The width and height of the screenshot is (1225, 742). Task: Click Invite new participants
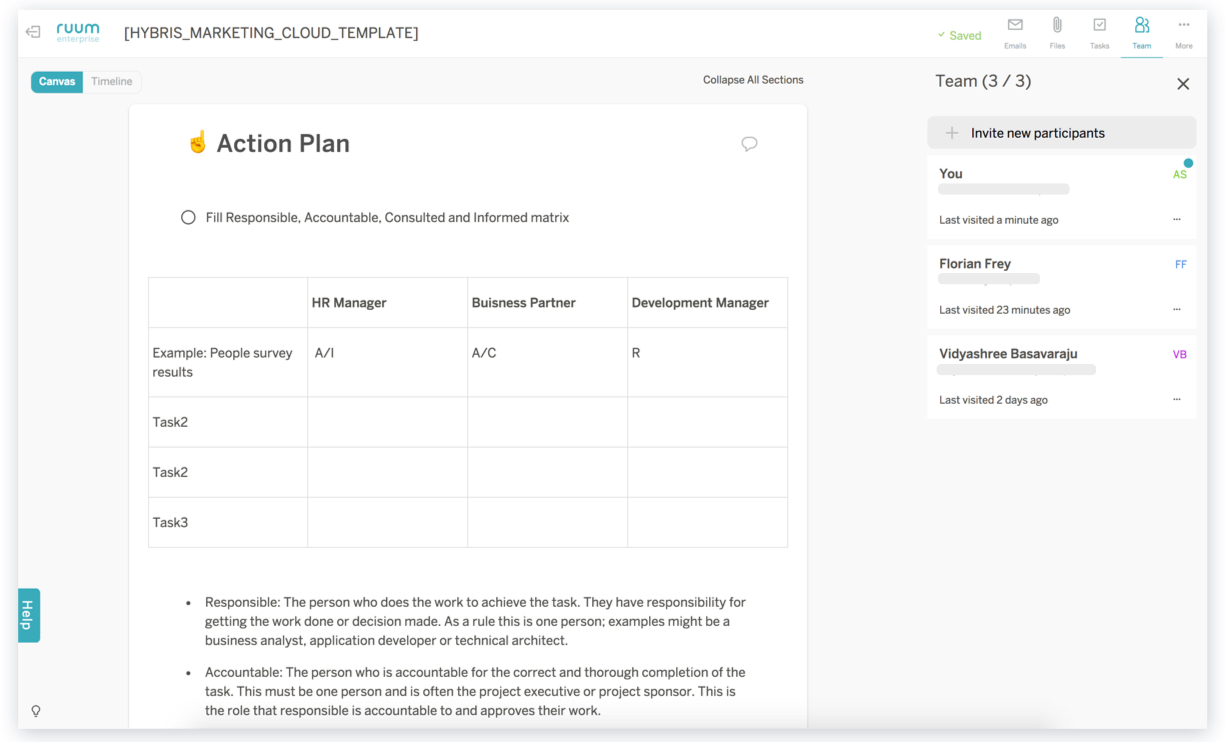1061,133
